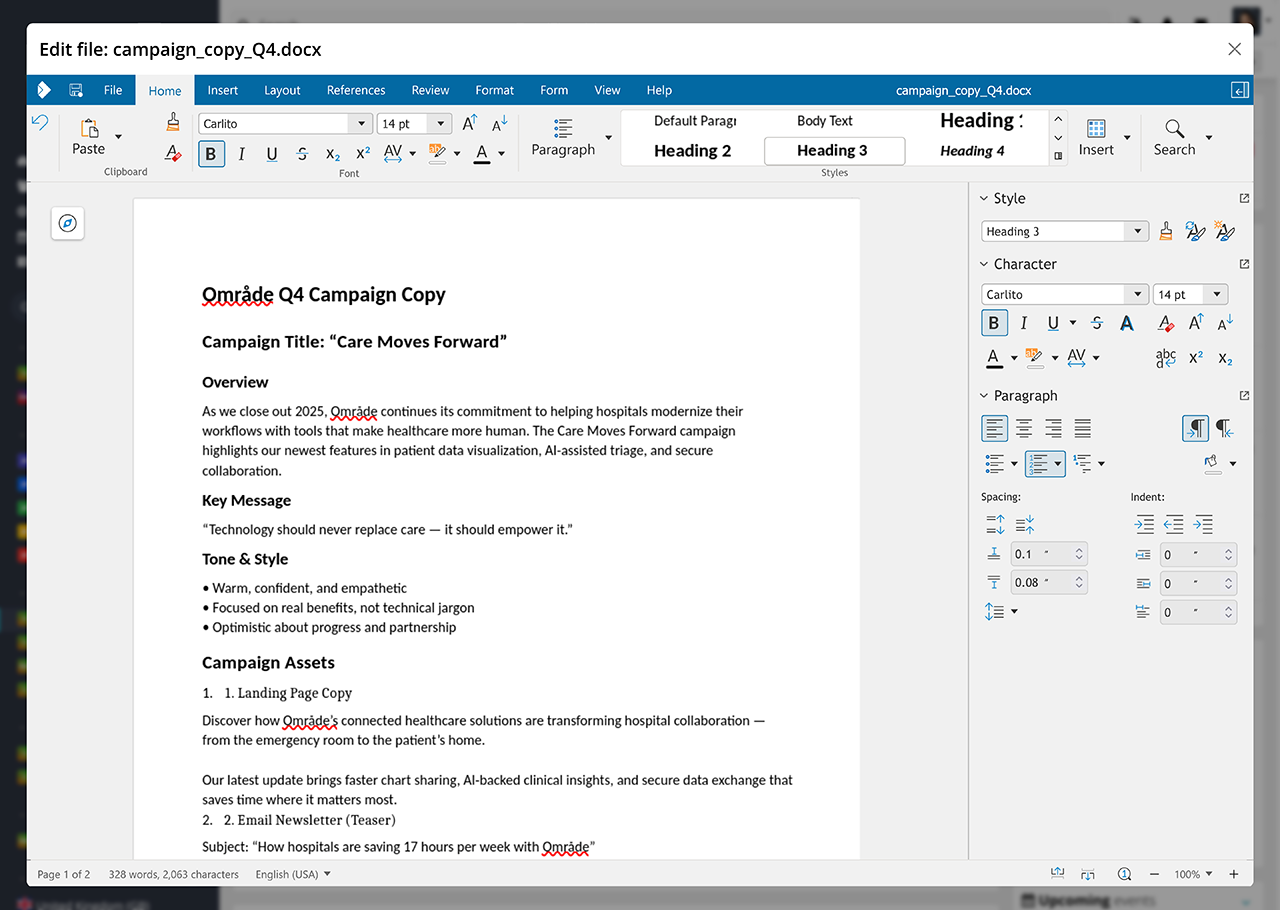Image resolution: width=1280 pixels, height=910 pixels.
Task: Expand the Heading 3 style dropdown in sidebar
Action: [x=1136, y=232]
